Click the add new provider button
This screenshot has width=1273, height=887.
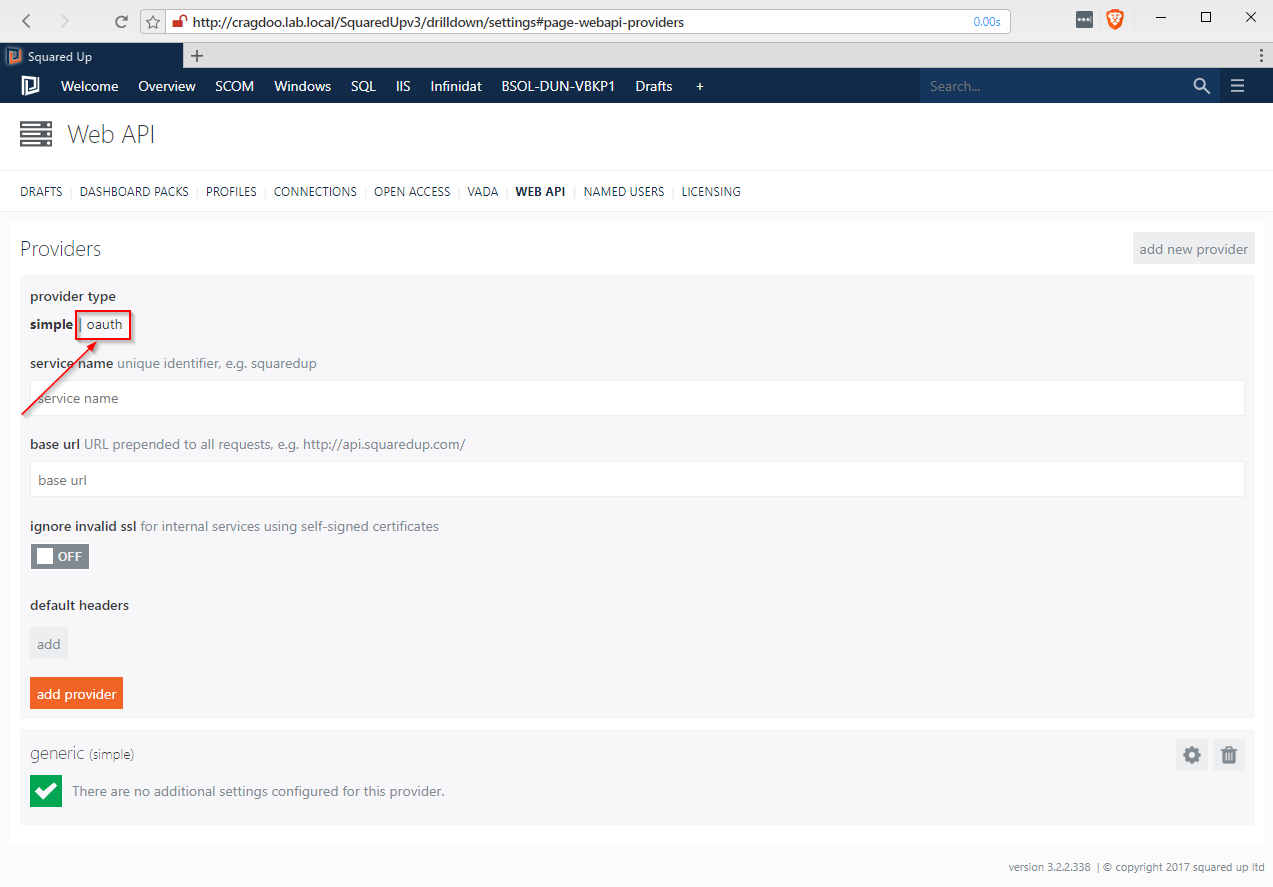pos(1194,249)
